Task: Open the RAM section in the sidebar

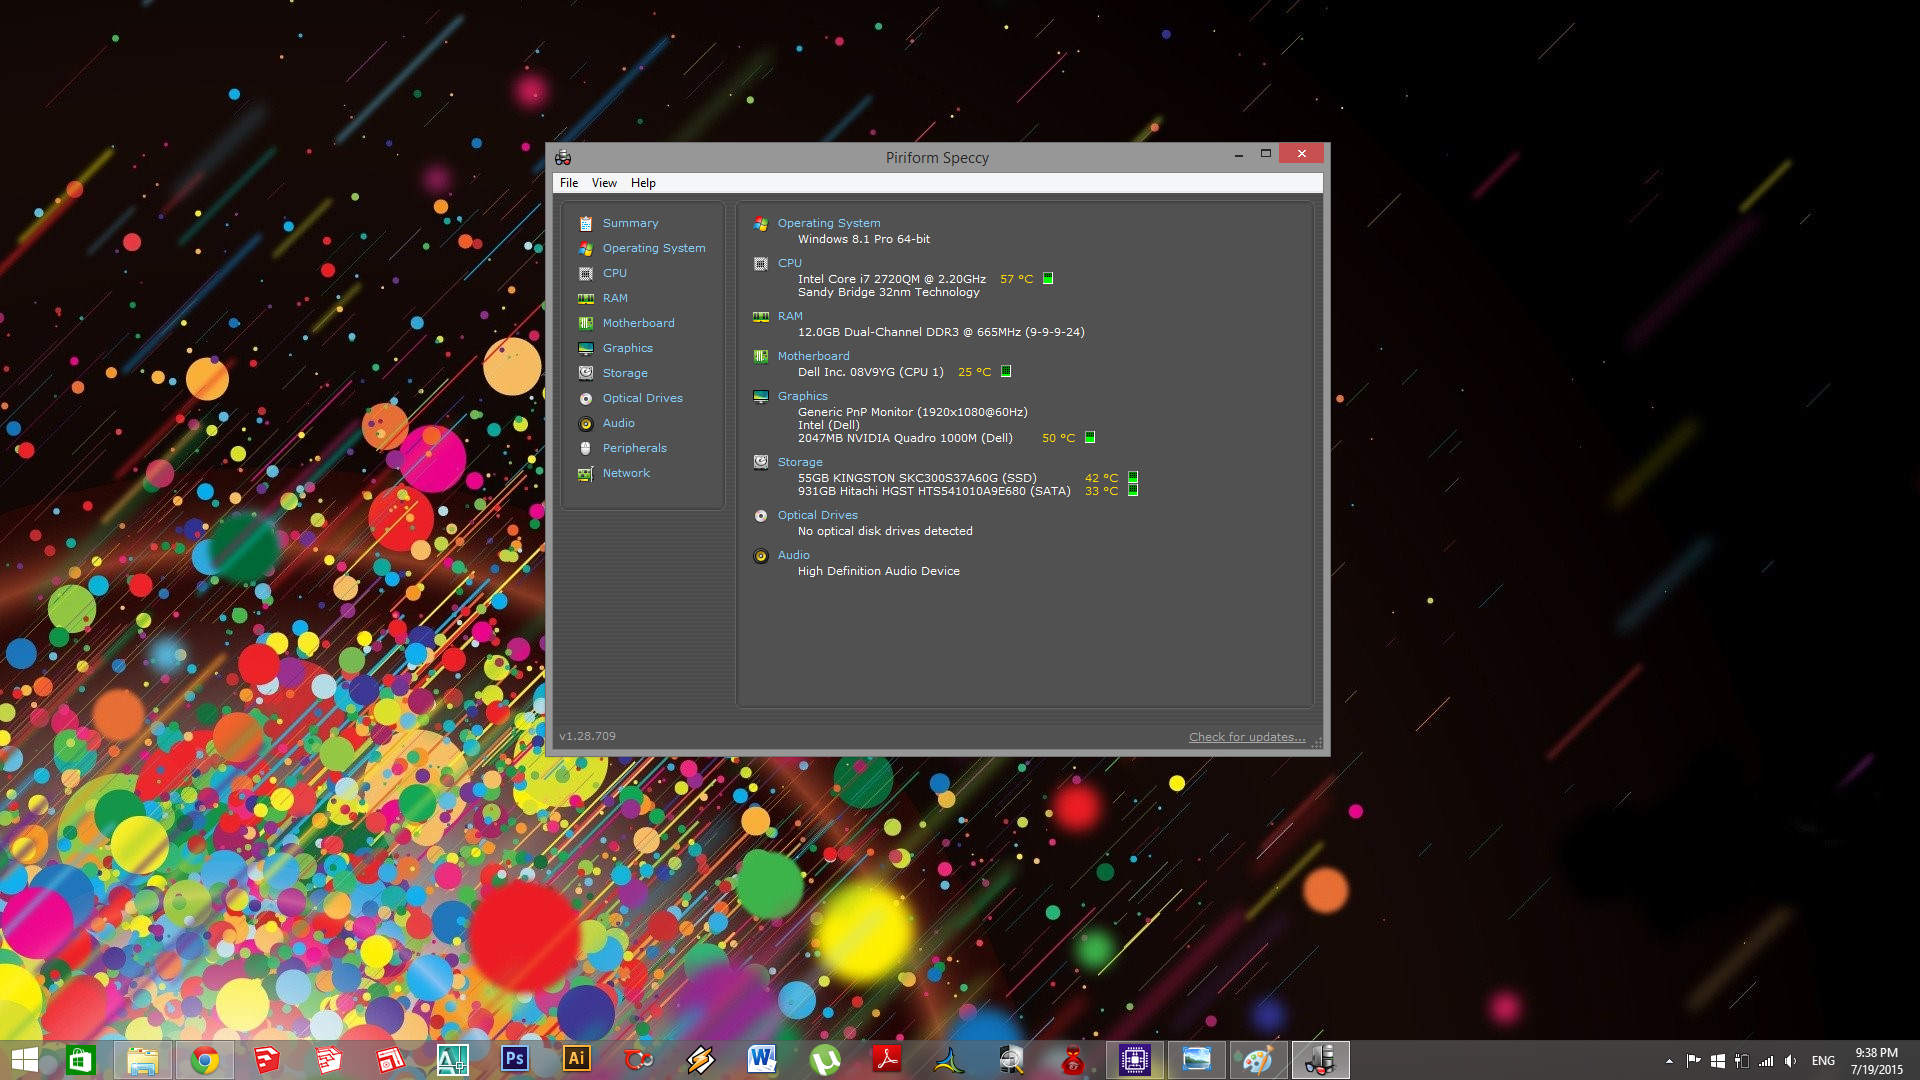Action: tap(615, 298)
